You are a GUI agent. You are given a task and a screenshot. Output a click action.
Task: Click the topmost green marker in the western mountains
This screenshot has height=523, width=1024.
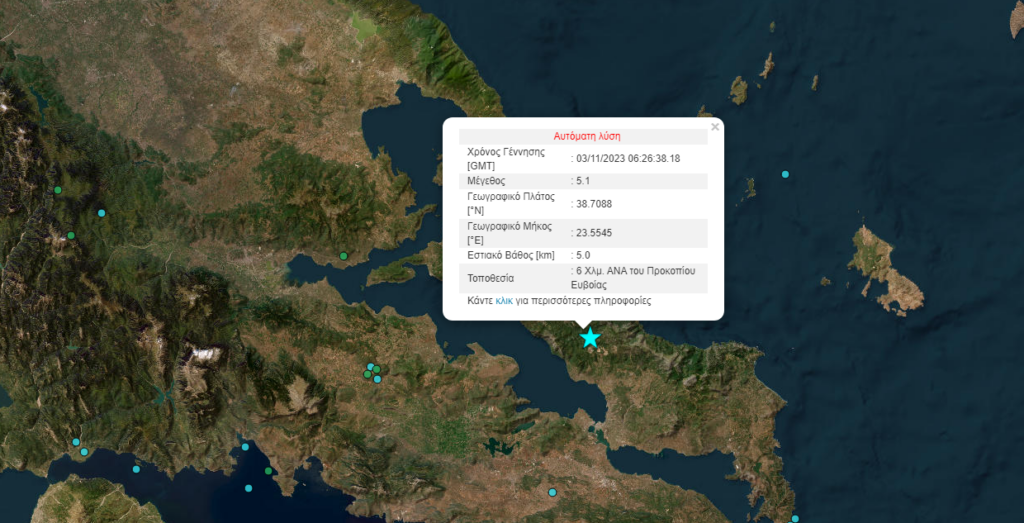click(58, 190)
